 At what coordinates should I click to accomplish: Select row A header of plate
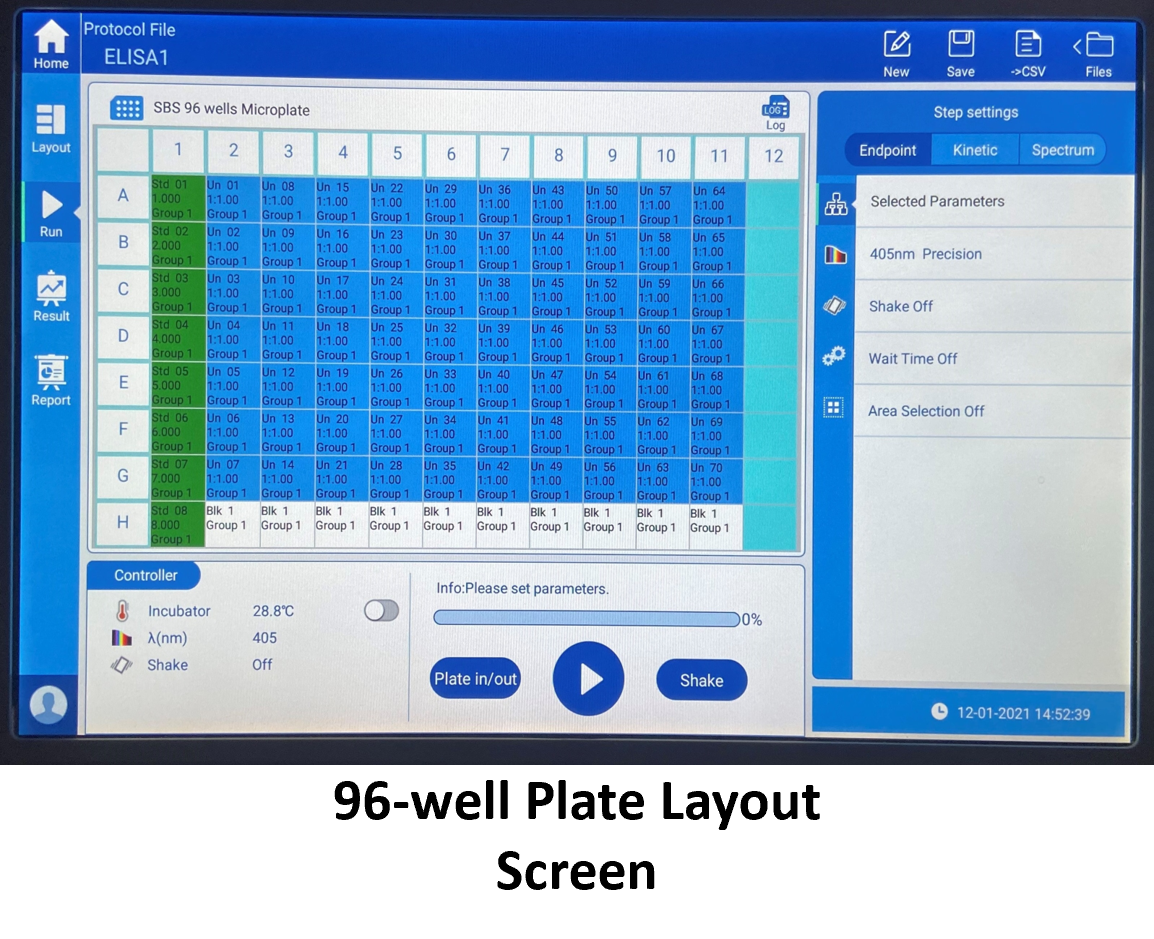pos(123,196)
